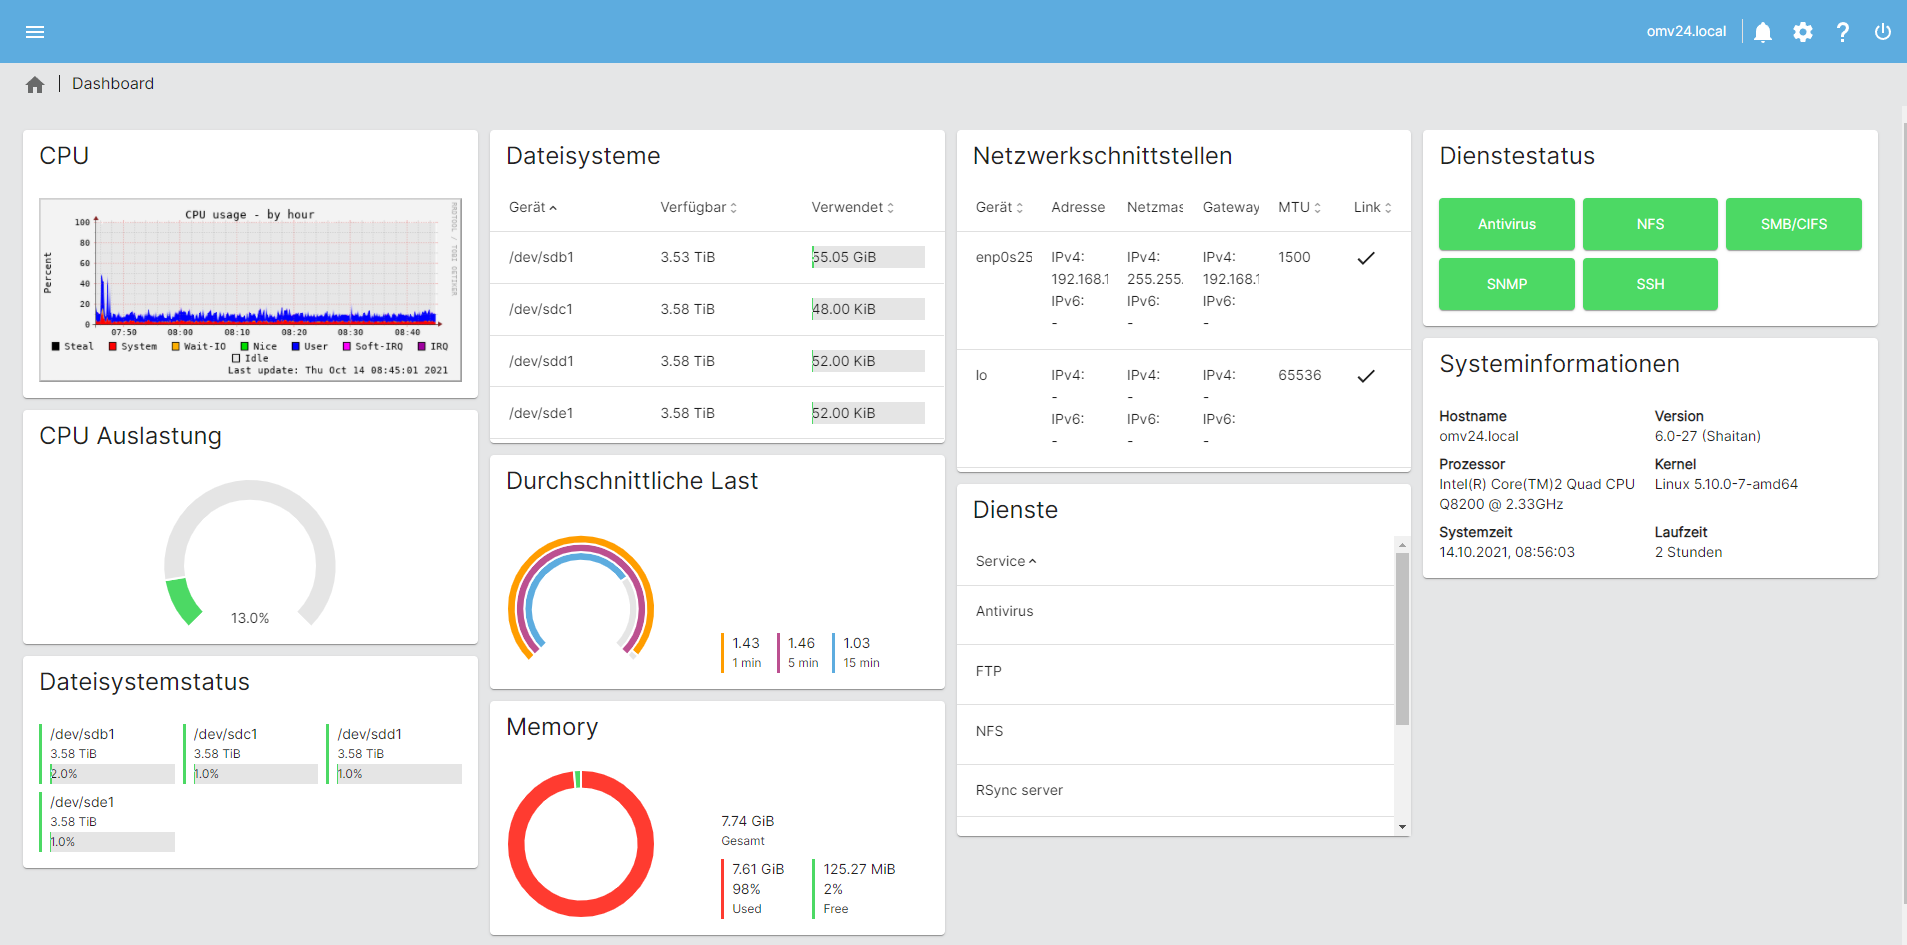Click the 7.61 GiB used memory value
The image size is (1907, 945).
pos(758,869)
